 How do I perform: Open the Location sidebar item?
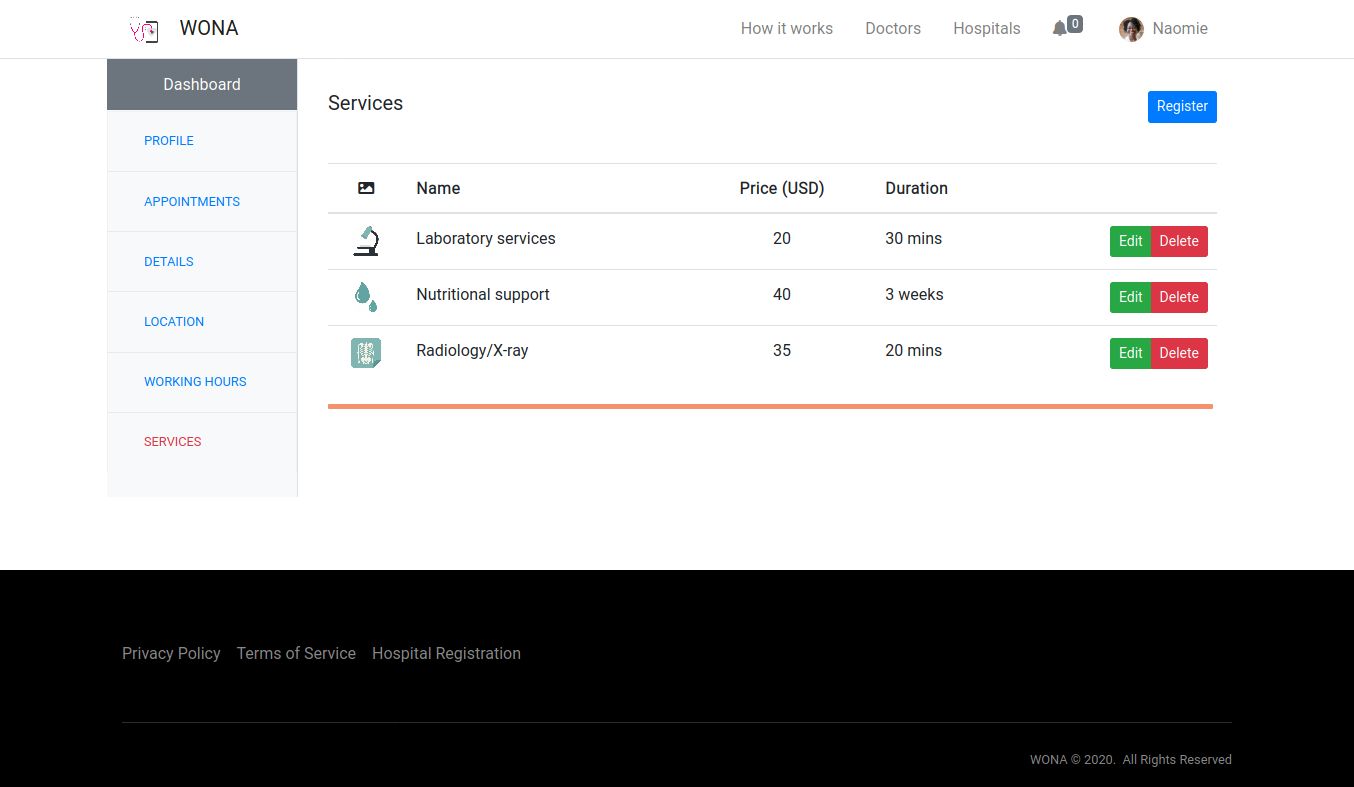tap(174, 321)
